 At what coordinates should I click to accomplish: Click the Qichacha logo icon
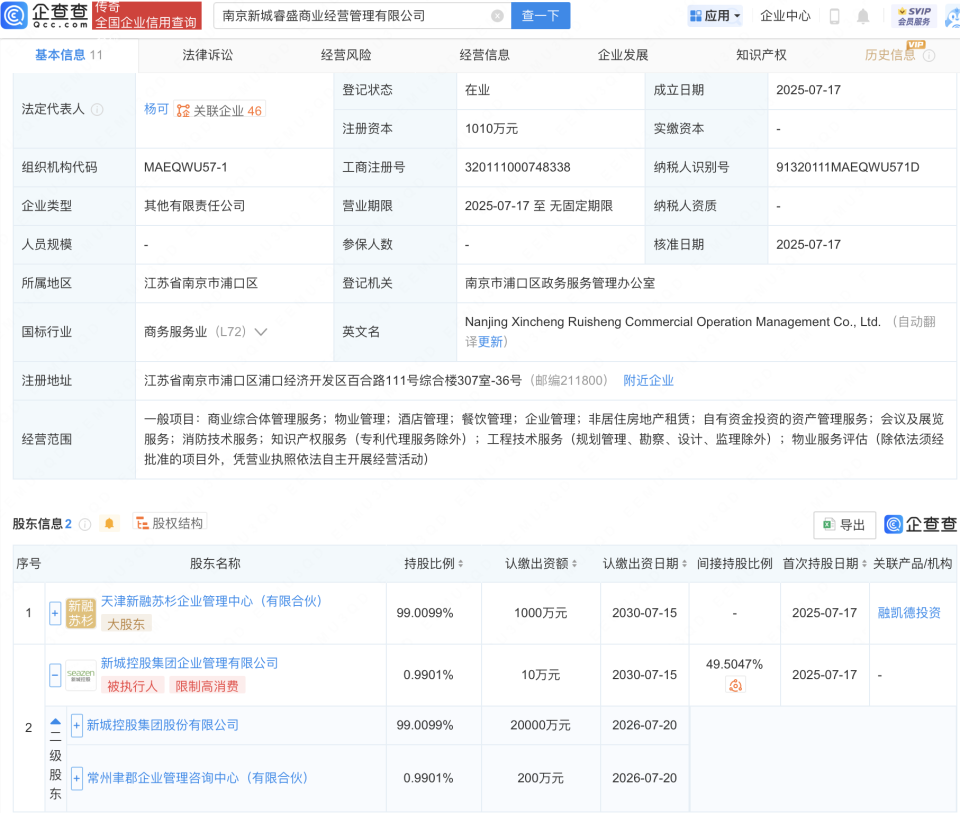coord(14,15)
